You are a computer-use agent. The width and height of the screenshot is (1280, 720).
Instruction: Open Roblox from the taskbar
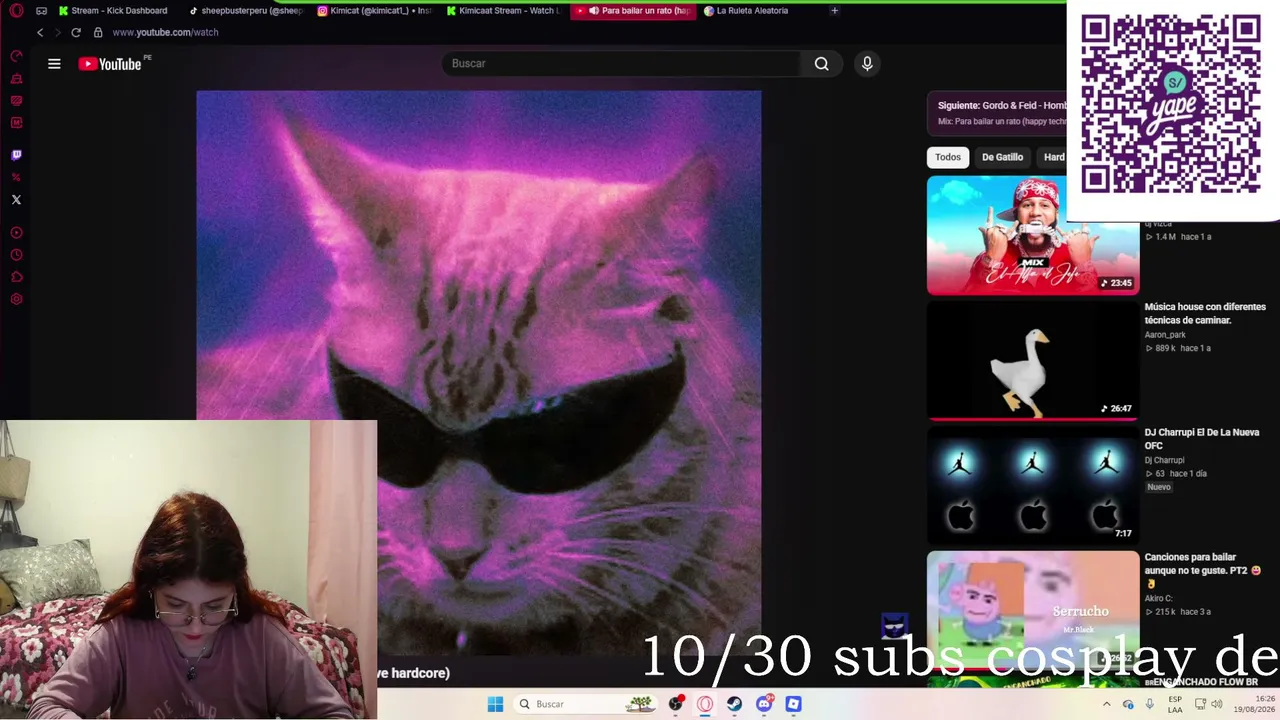(x=794, y=704)
